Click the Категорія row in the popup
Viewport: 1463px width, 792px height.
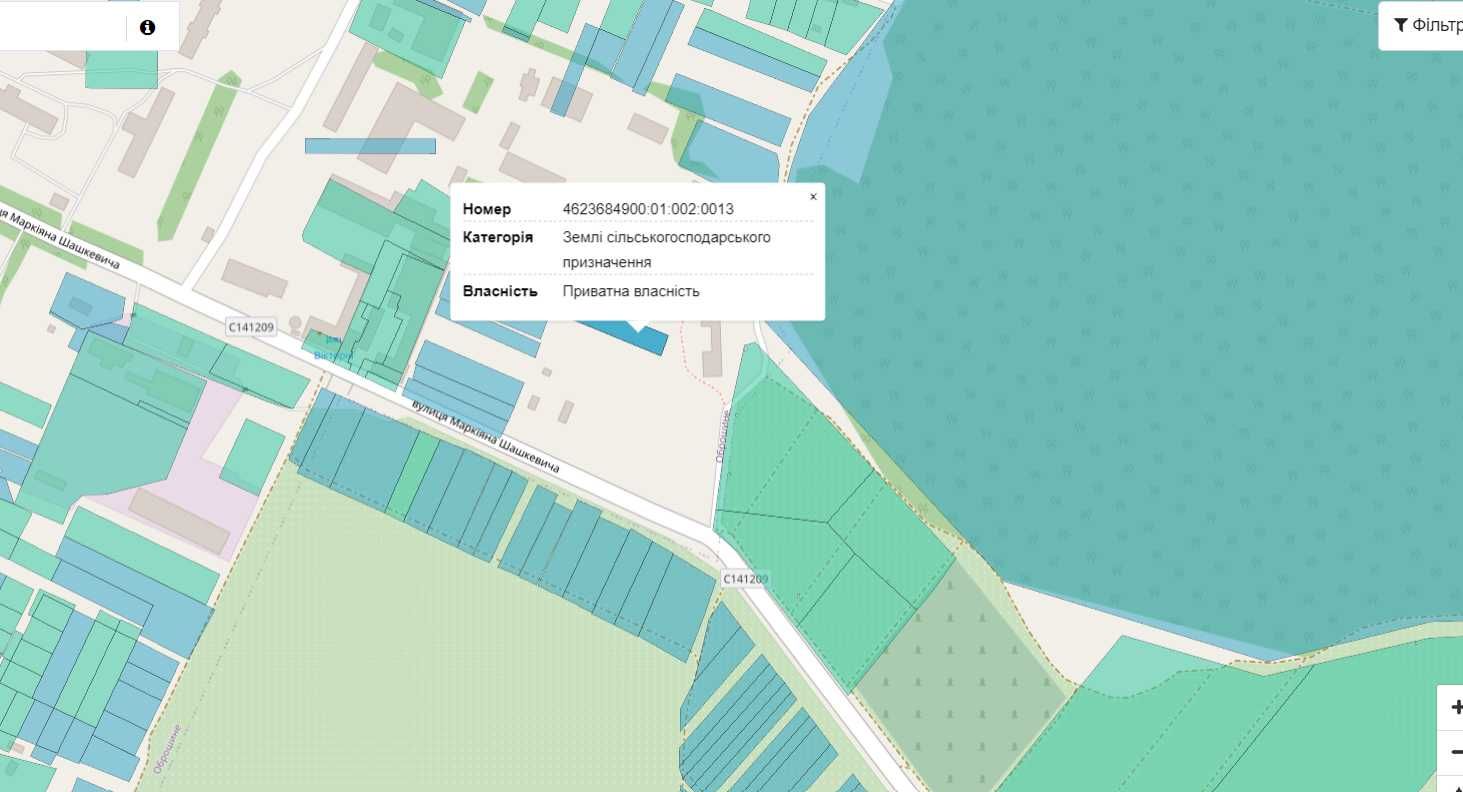point(637,249)
